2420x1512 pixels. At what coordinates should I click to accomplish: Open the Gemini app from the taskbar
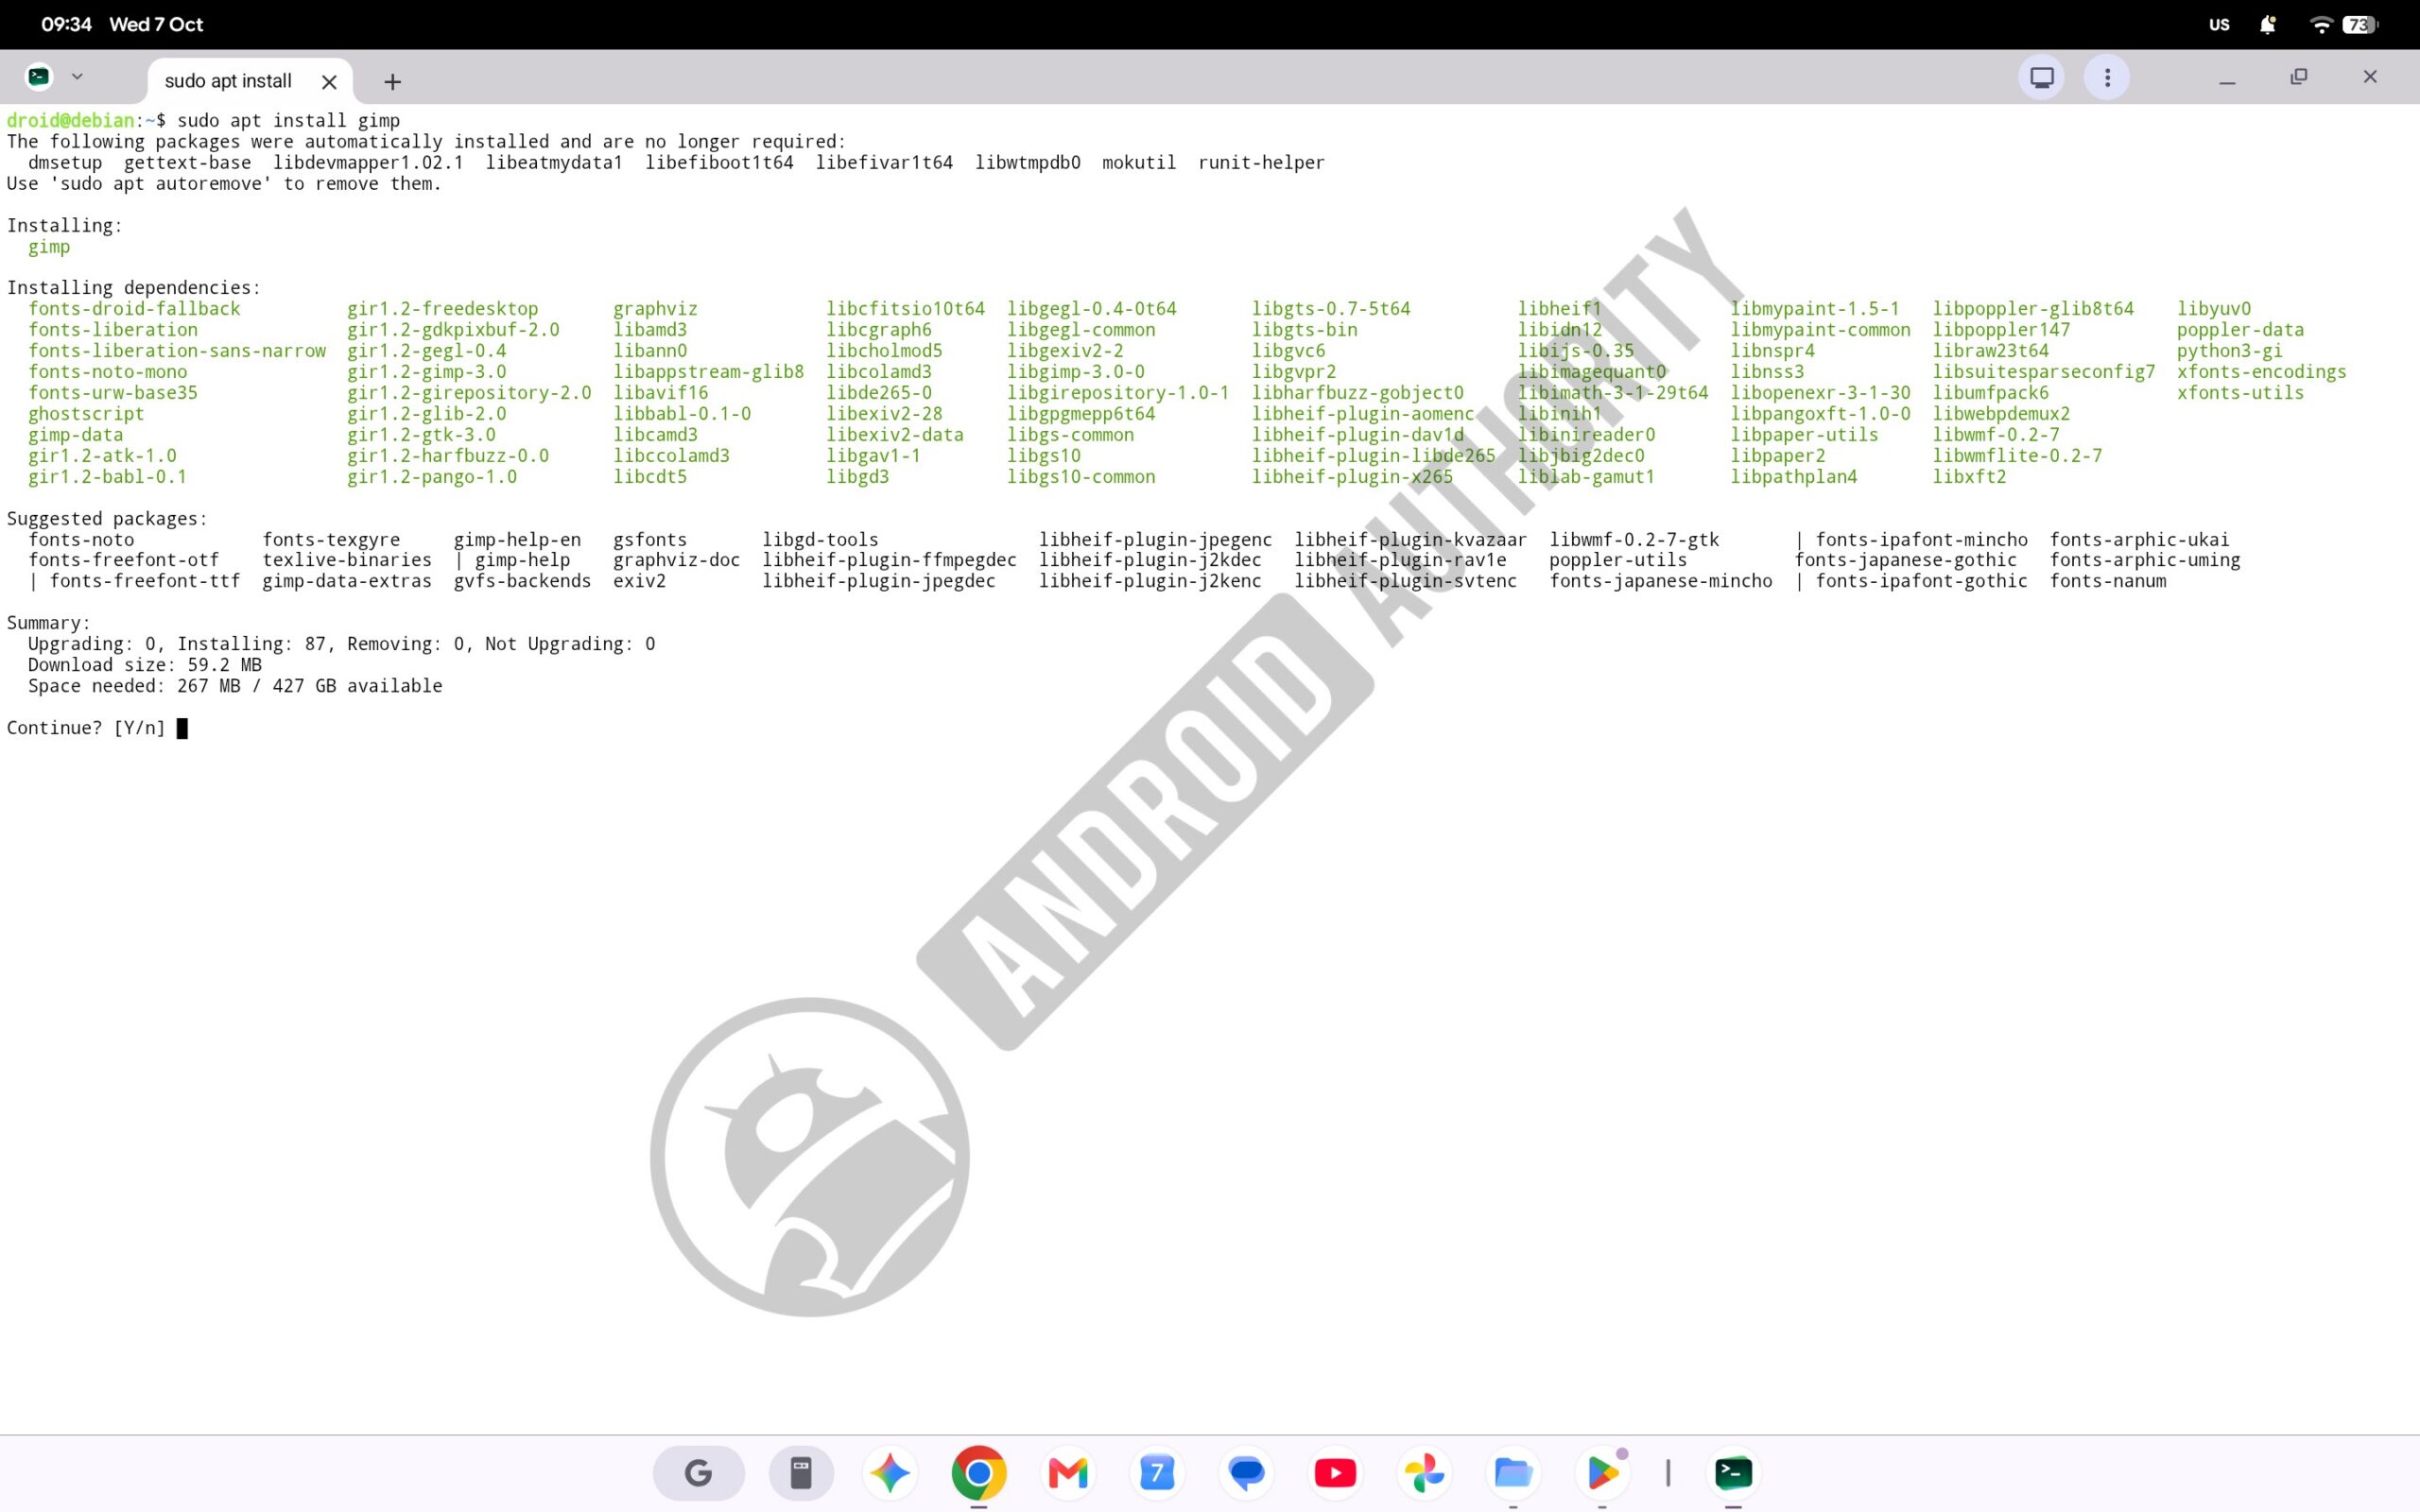coord(889,1472)
